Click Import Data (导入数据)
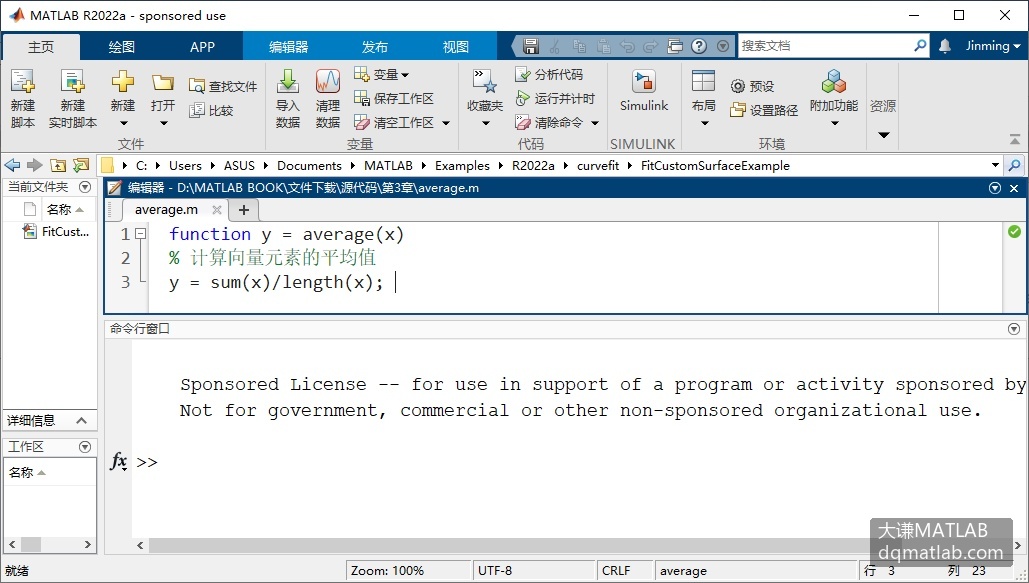The width and height of the screenshot is (1029, 583). click(287, 98)
